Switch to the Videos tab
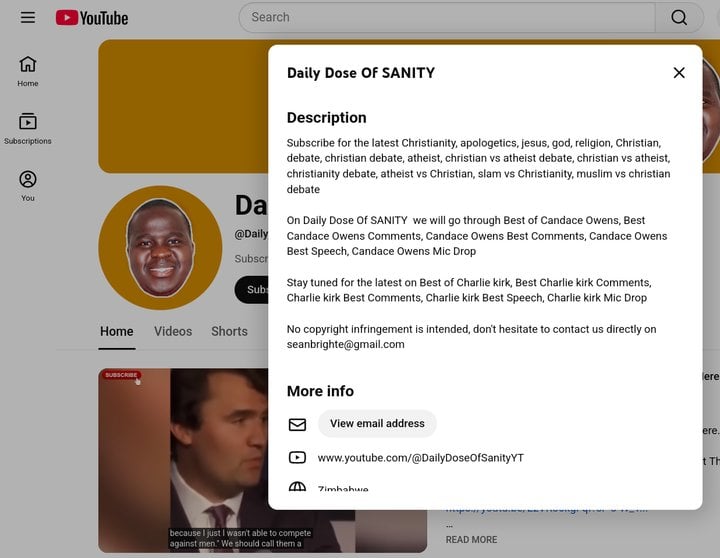The height and width of the screenshot is (558, 720). click(172, 331)
